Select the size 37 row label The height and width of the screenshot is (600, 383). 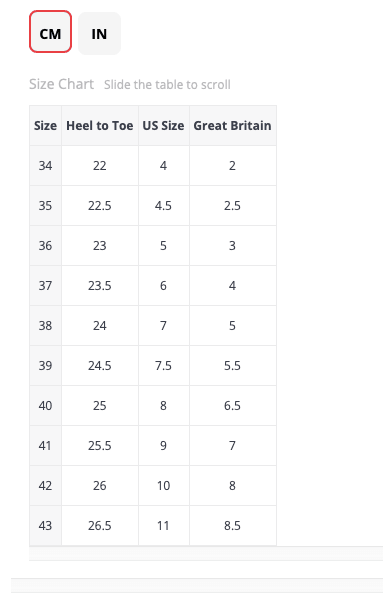point(45,285)
